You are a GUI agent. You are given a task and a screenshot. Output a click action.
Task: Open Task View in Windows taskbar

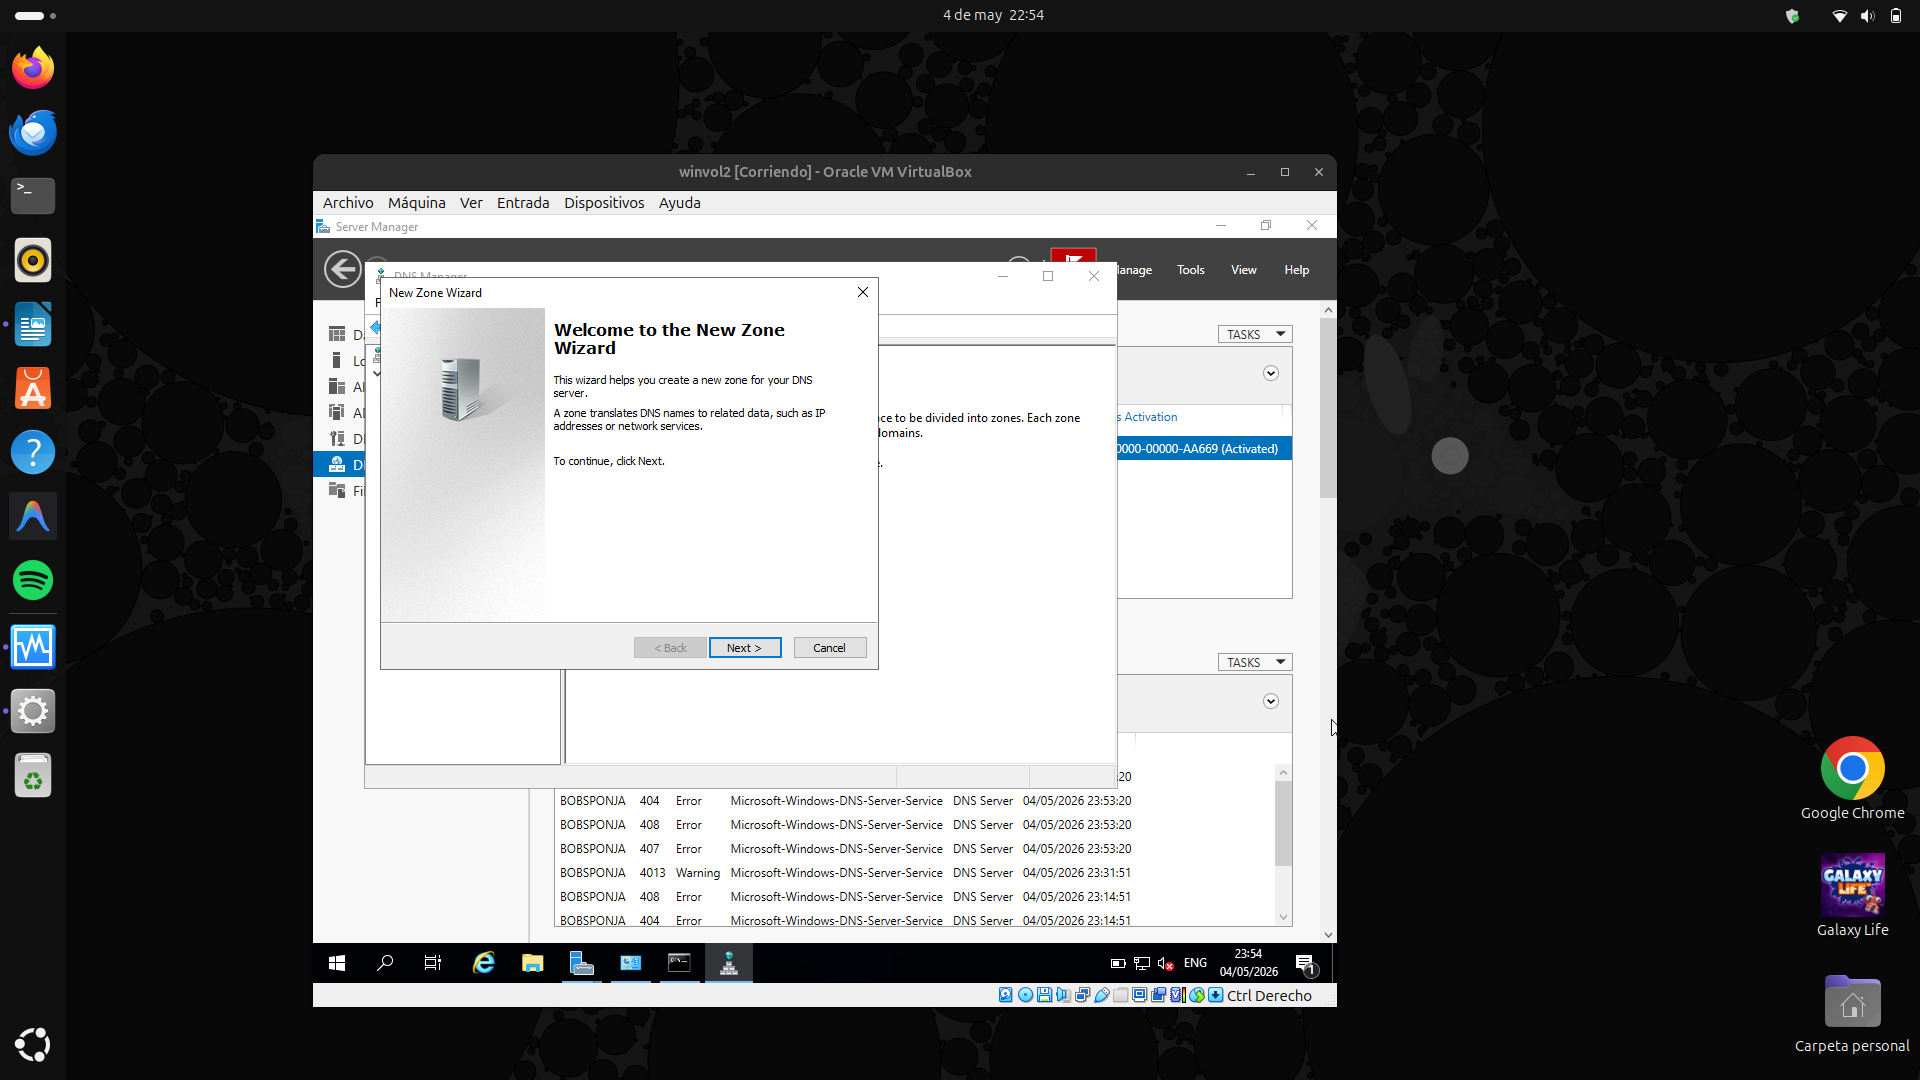coord(433,963)
